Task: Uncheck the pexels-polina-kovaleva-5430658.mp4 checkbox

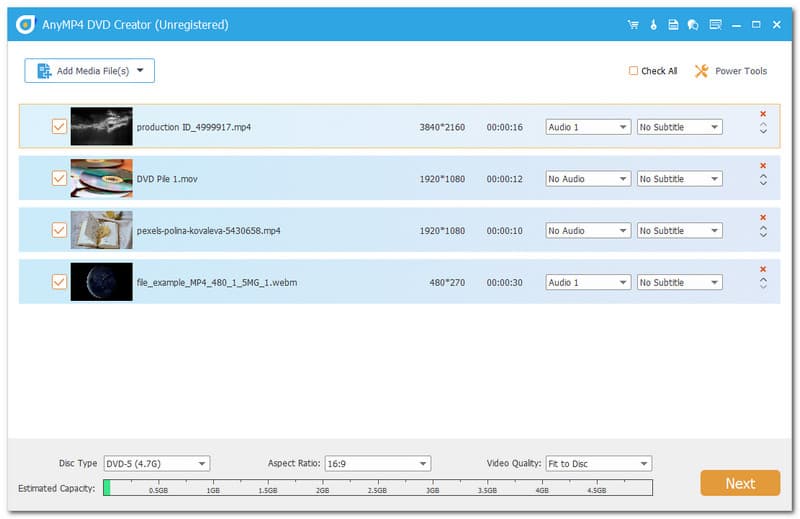Action: point(59,230)
